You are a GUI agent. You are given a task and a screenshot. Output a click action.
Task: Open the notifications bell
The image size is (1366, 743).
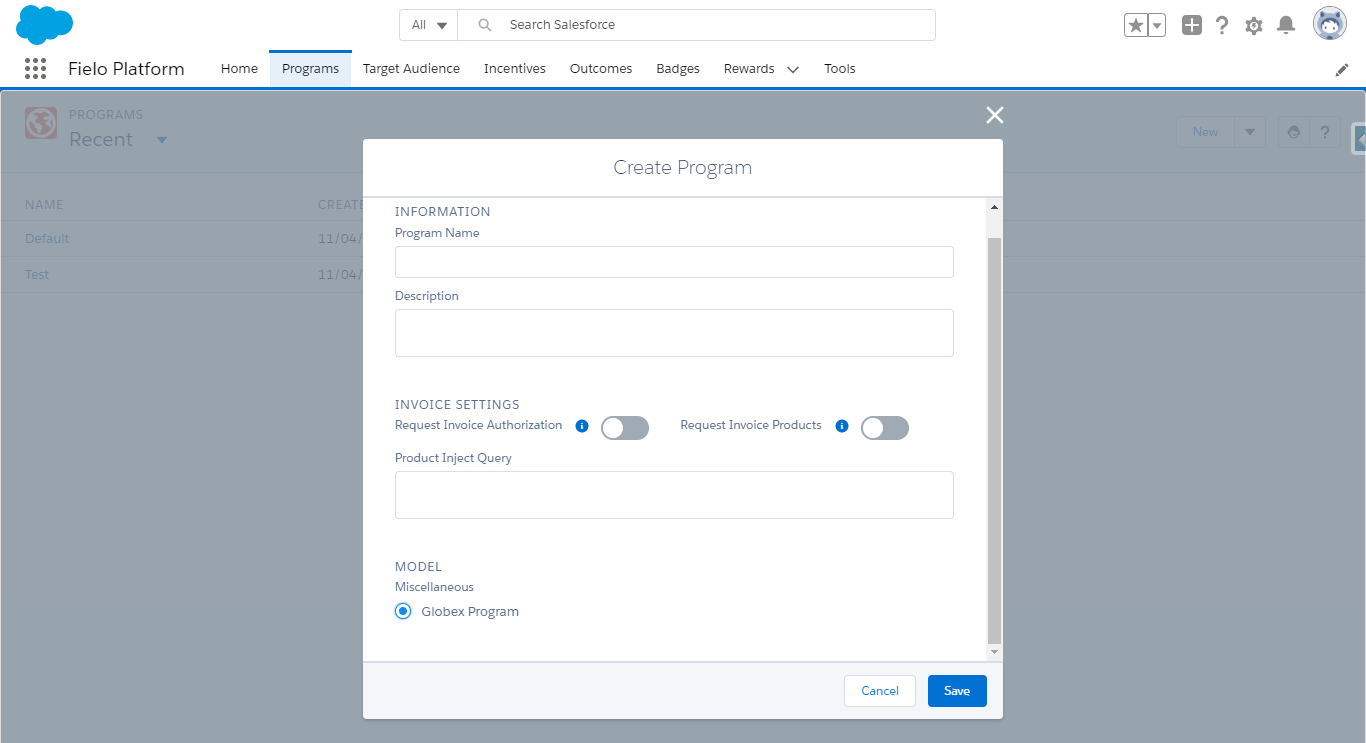1286,25
